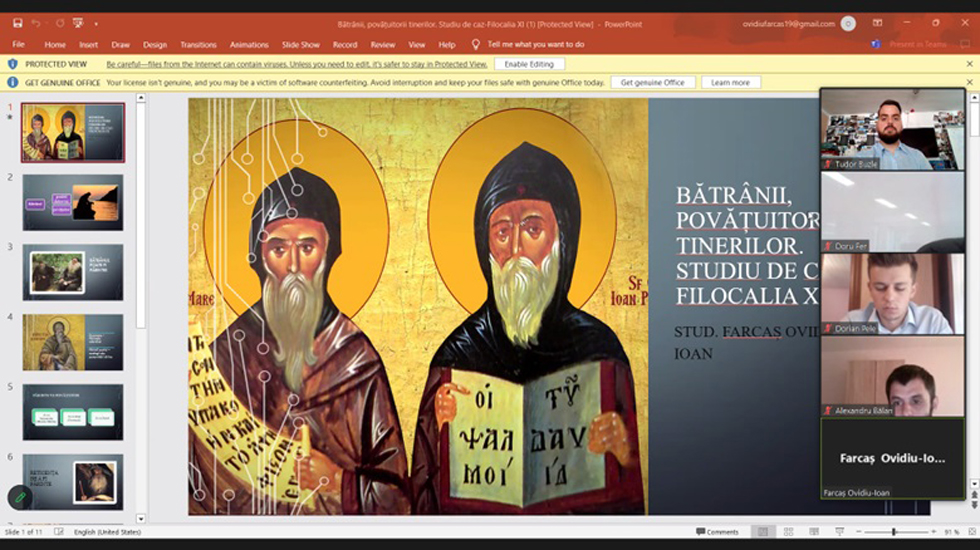This screenshot has height=550, width=980.
Task: Click the Undo arrow in the title bar
Action: [36, 23]
